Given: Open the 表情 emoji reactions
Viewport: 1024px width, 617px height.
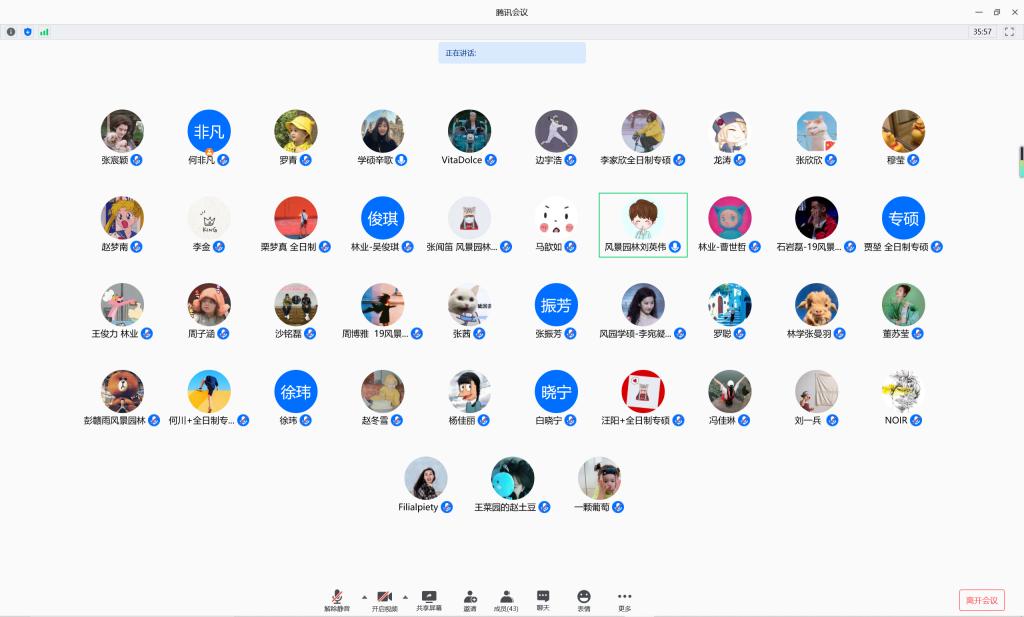Looking at the screenshot, I should tap(584, 599).
